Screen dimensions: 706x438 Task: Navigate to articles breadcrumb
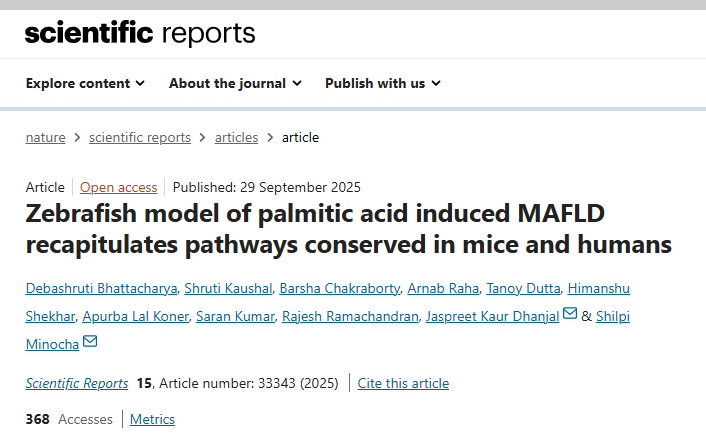(236, 137)
